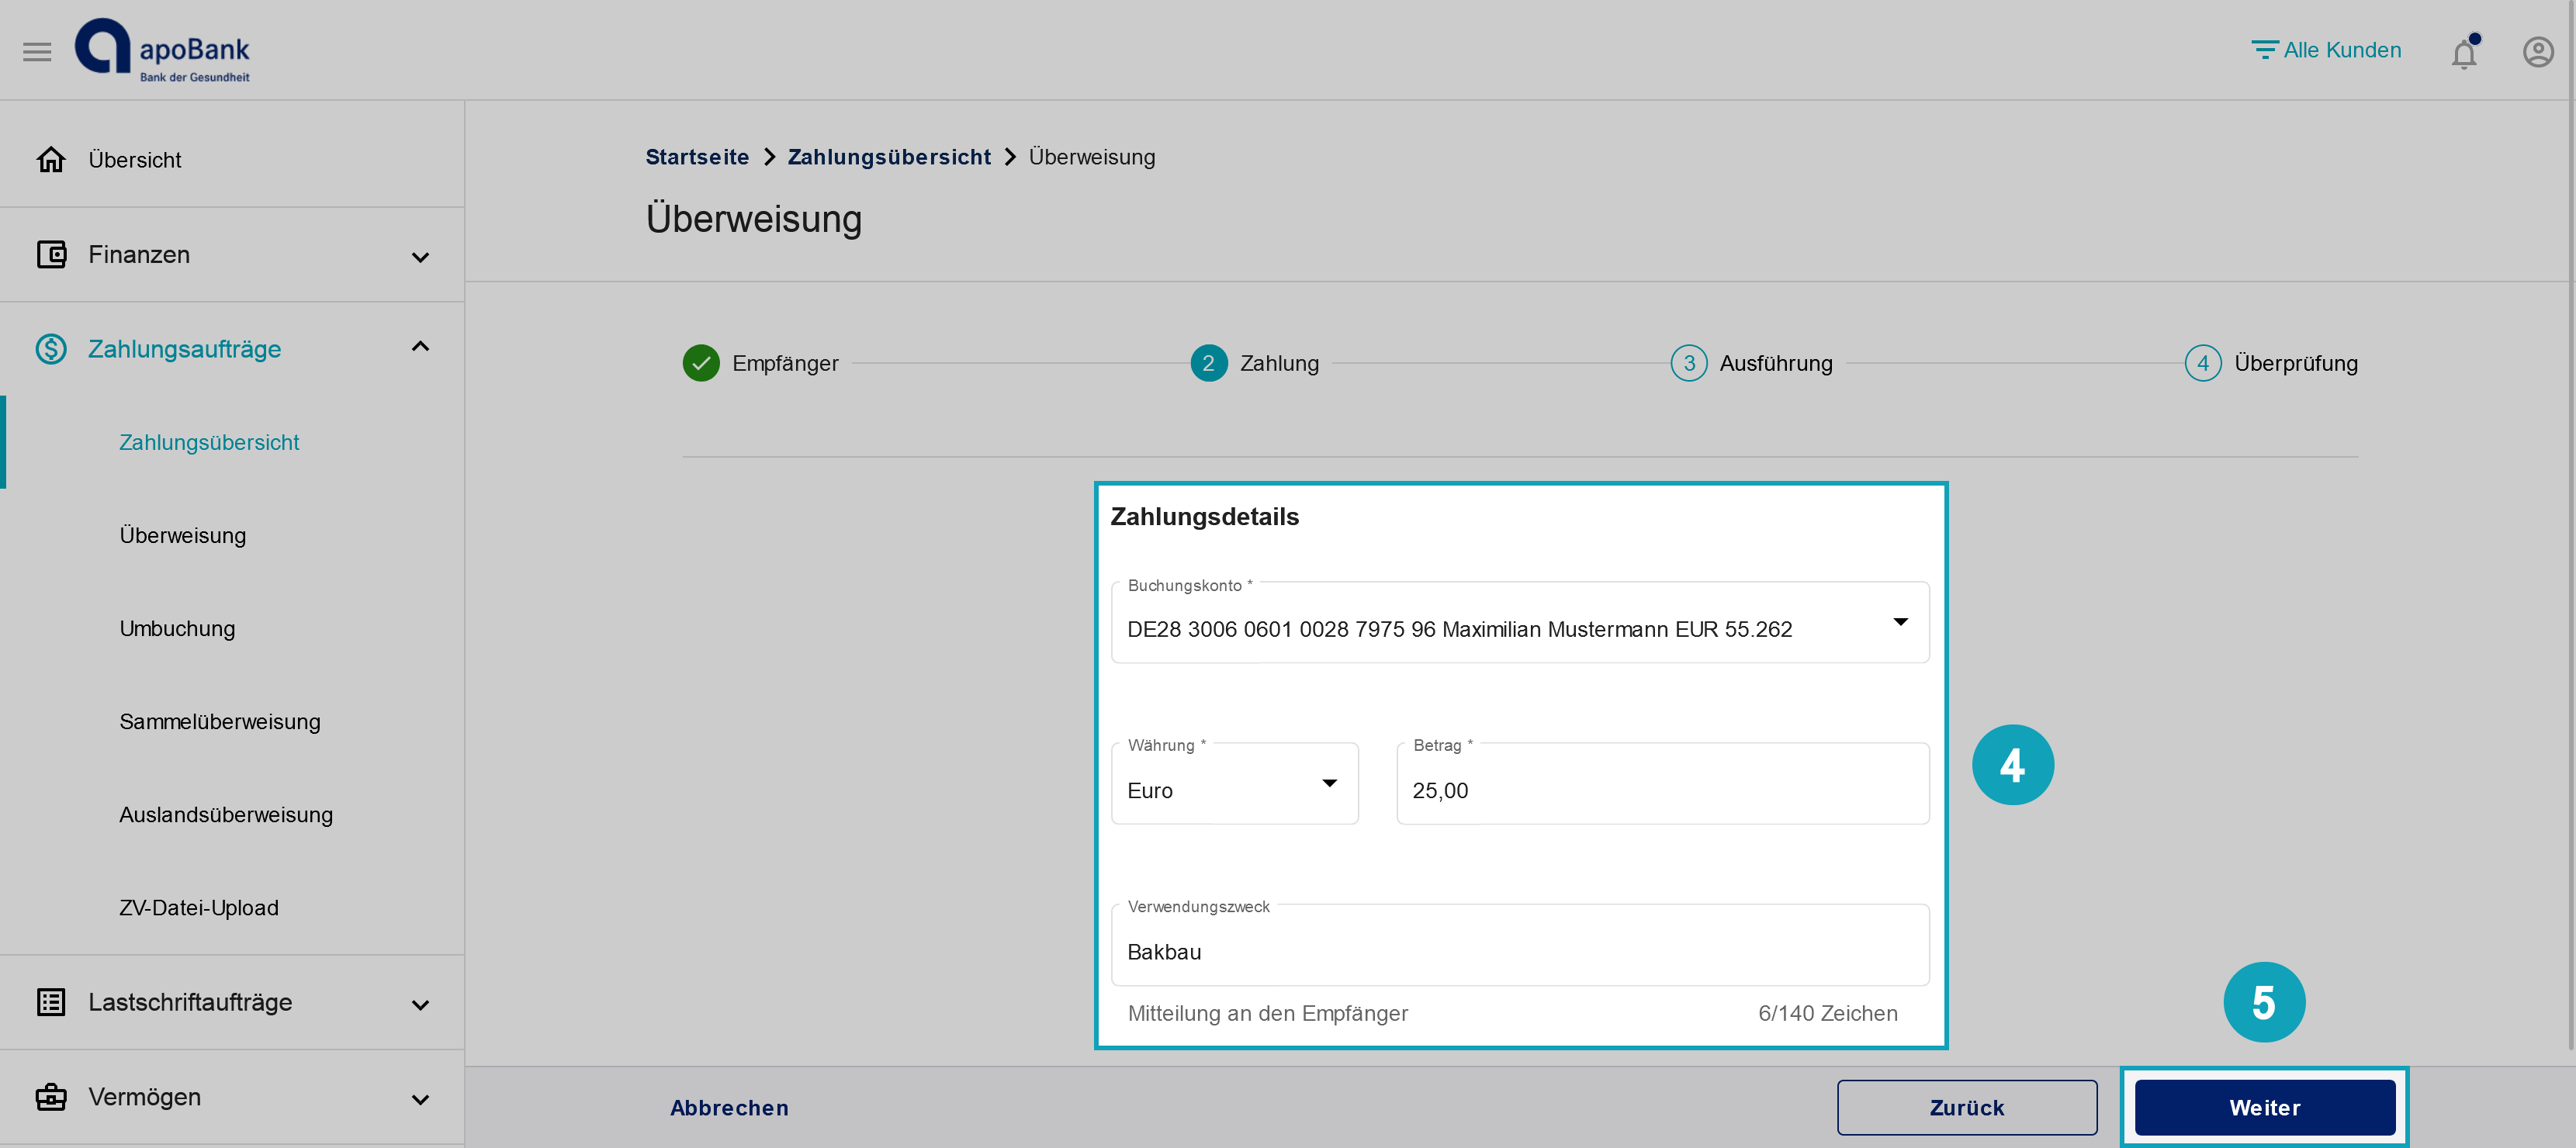Click the Zahlungsübersicht breadcrumb link

[x=888, y=154]
